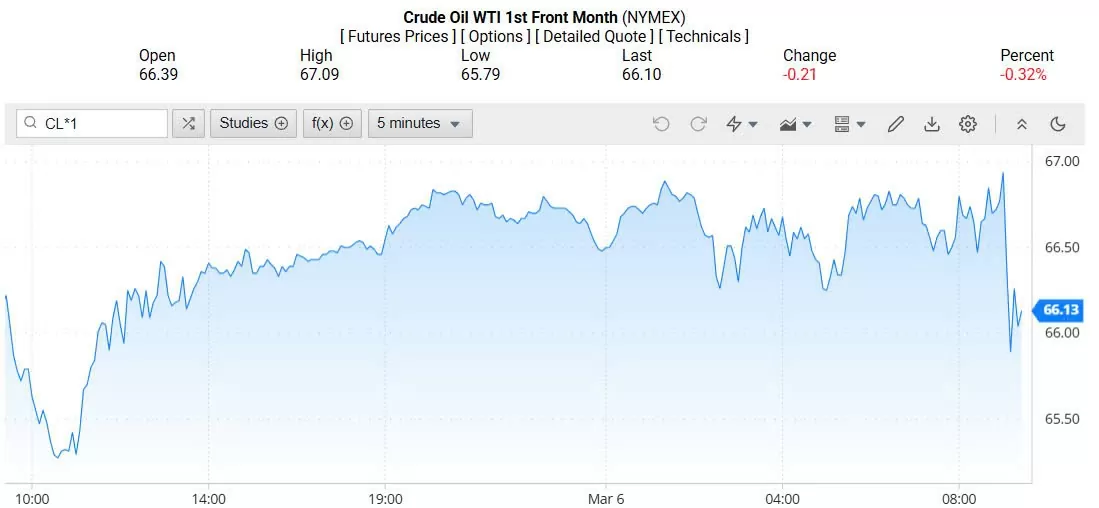Viewport: 1099px width, 508px height.
Task: Open chart settings gear
Action: coord(968,124)
